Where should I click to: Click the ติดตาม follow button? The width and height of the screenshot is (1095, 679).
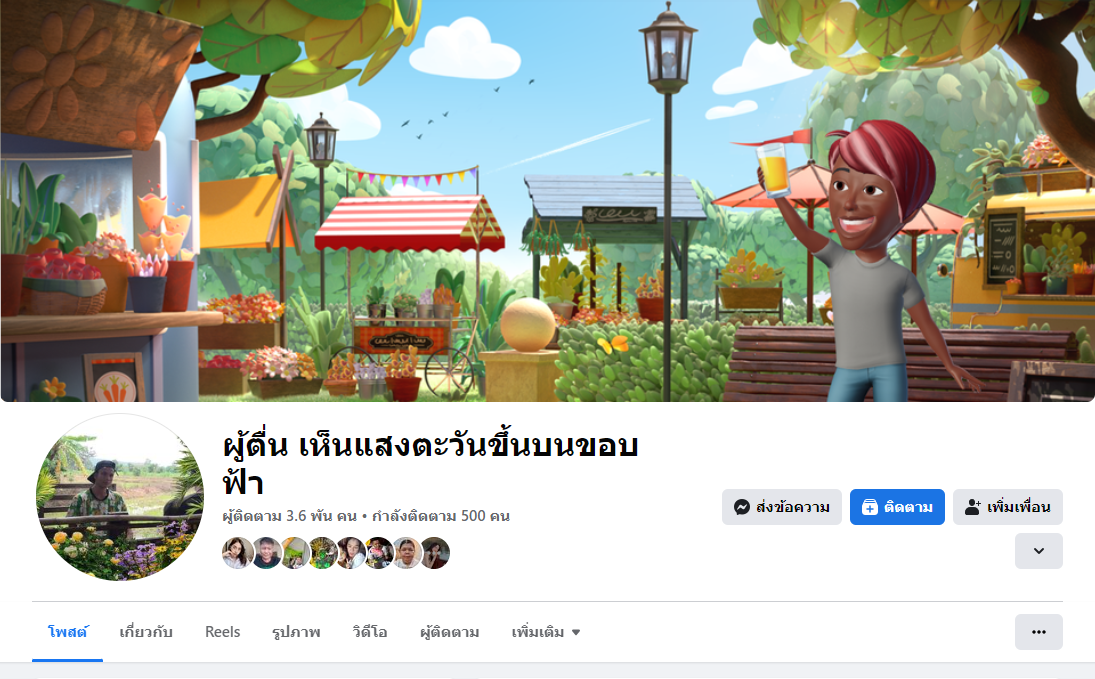pos(897,507)
